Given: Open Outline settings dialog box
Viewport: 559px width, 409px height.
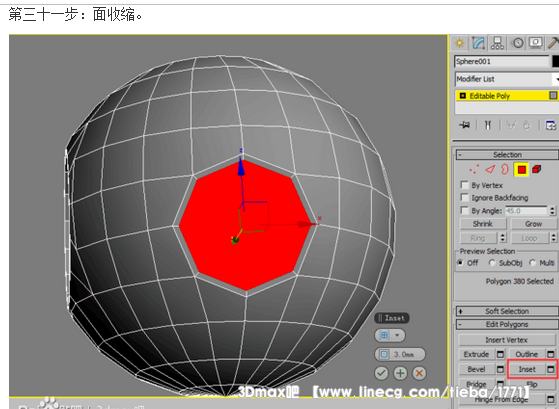Looking at the screenshot, I should point(550,354).
